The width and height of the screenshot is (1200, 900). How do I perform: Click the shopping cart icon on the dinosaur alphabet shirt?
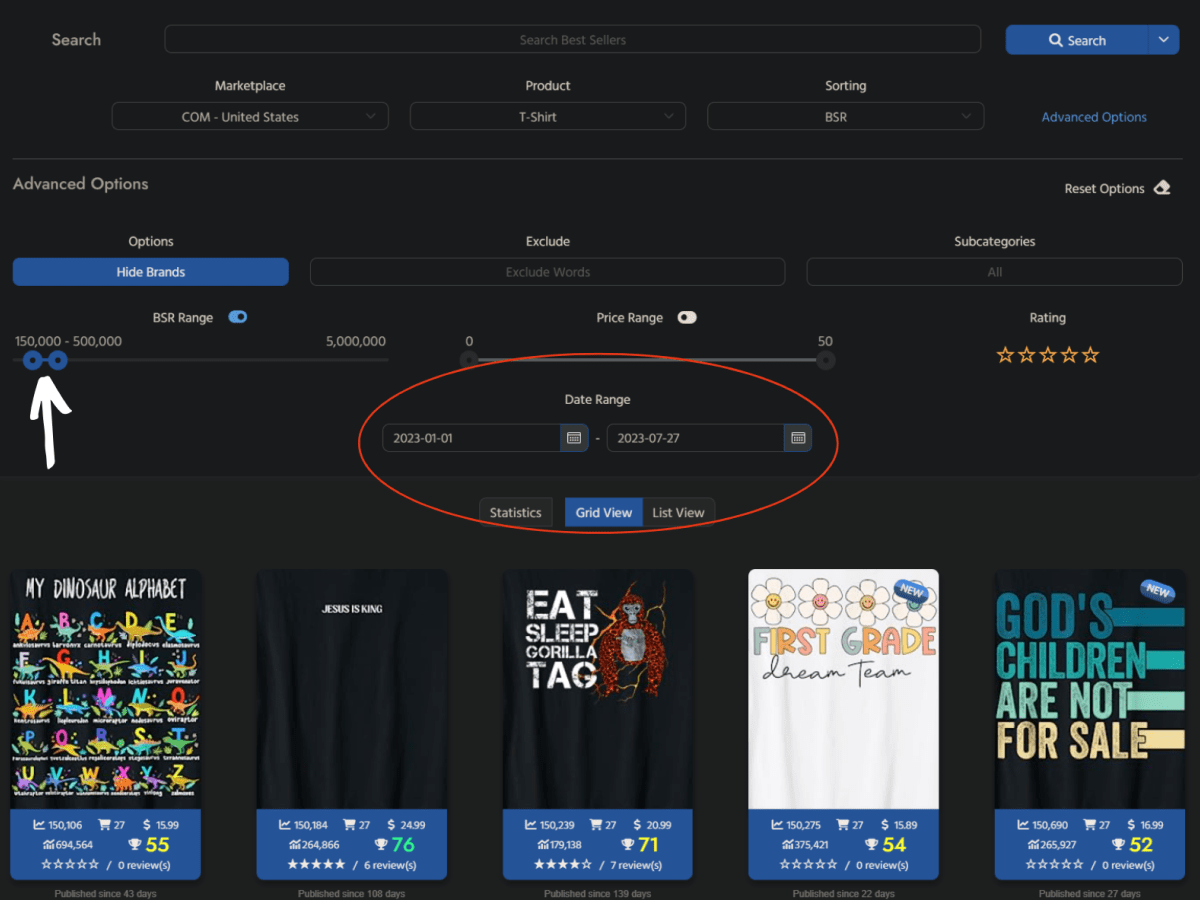(105, 825)
